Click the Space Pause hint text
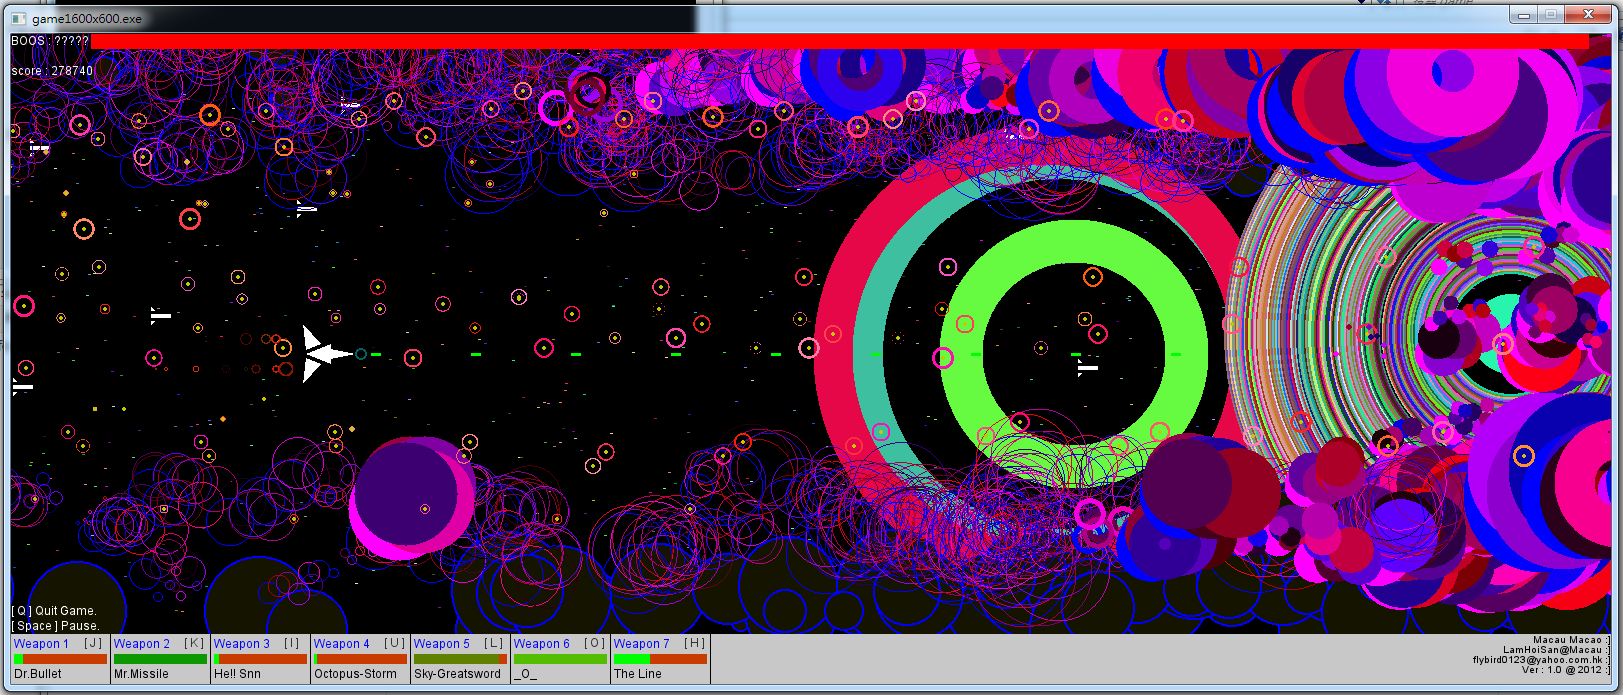The width and height of the screenshot is (1623, 695). (56, 626)
